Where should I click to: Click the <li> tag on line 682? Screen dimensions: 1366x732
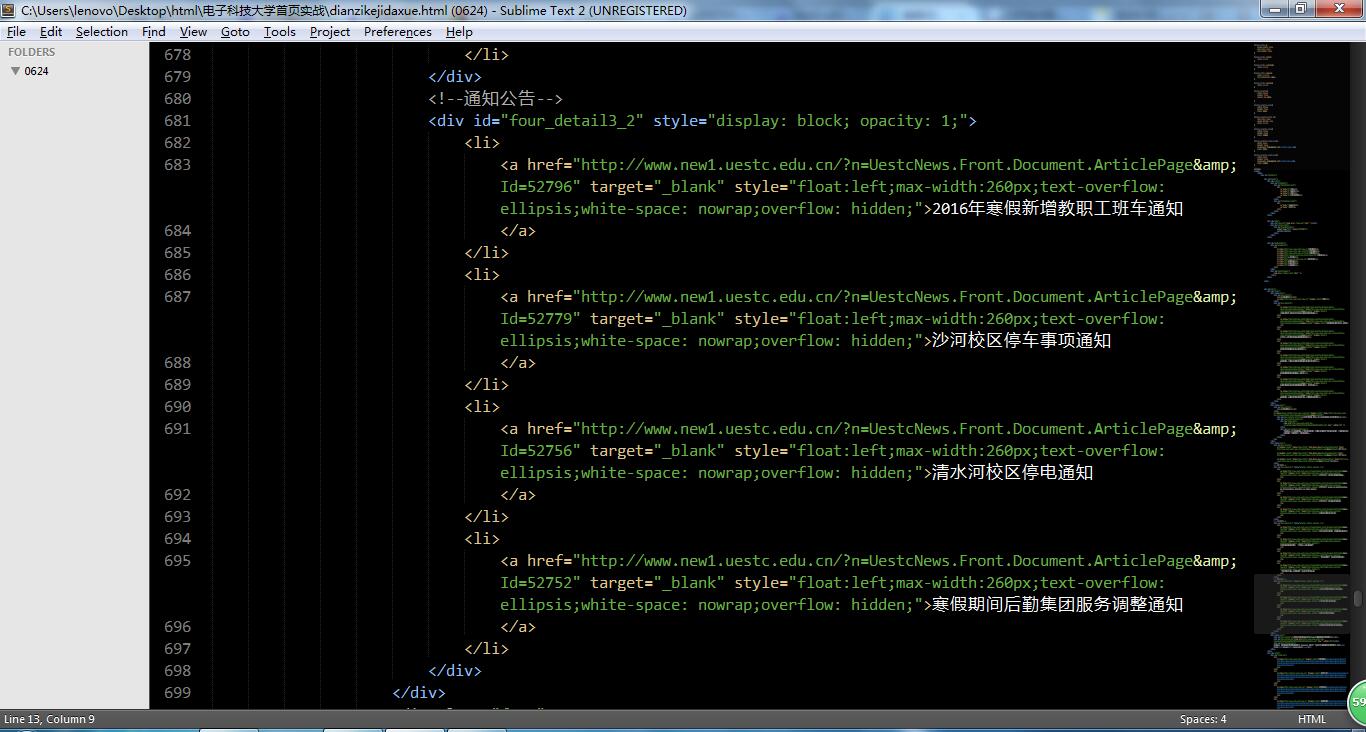click(x=482, y=143)
